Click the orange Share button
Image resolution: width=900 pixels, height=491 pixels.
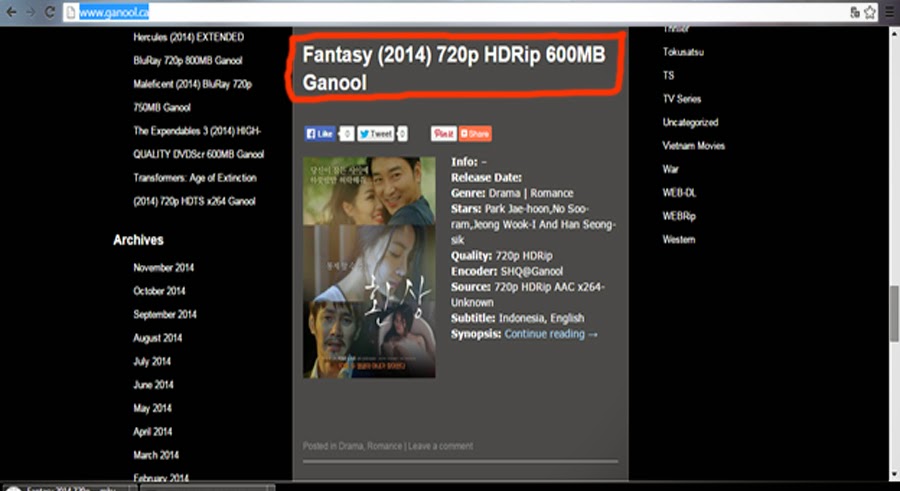coord(475,134)
